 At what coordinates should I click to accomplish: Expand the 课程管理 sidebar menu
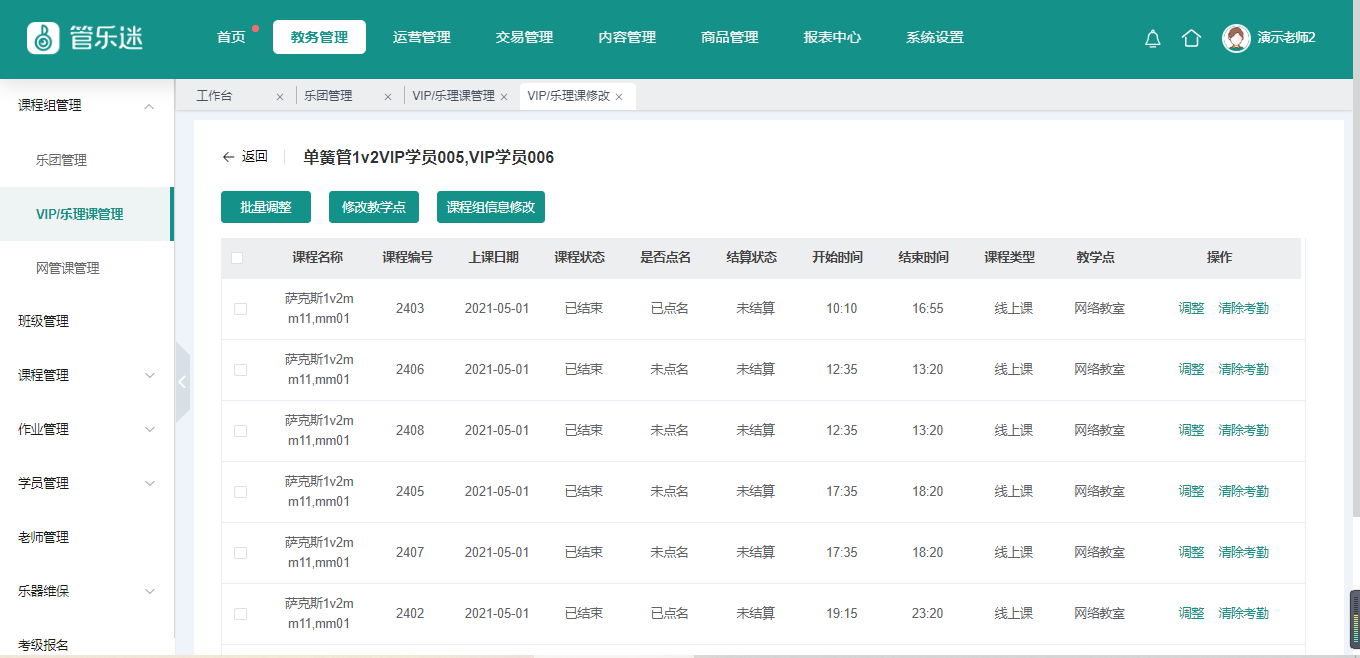click(x=149, y=376)
